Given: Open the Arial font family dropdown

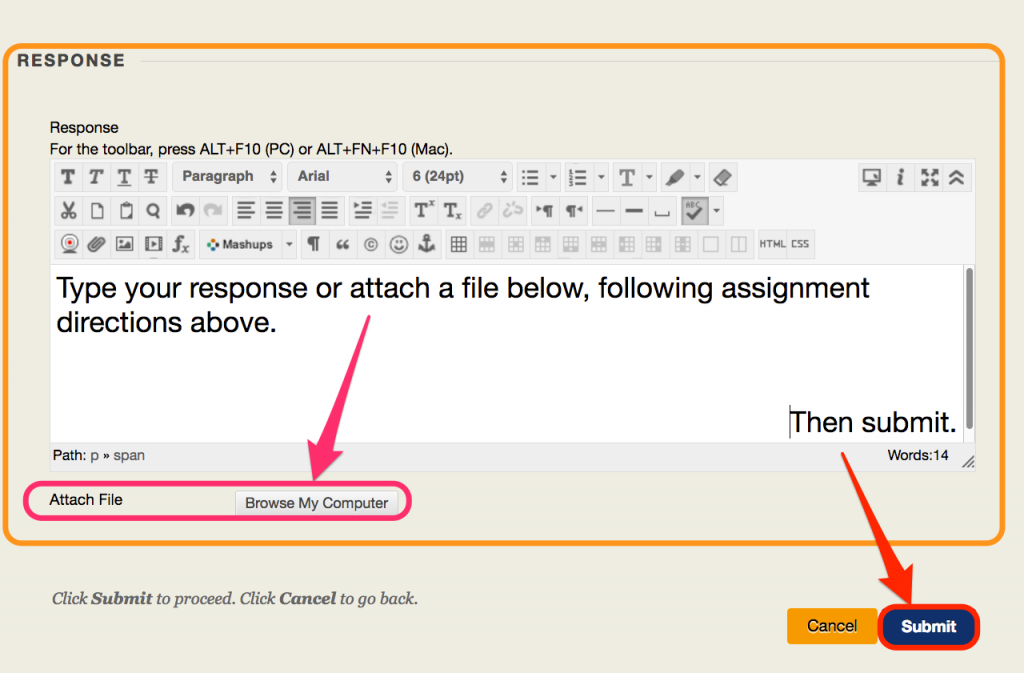Looking at the screenshot, I should [344, 177].
